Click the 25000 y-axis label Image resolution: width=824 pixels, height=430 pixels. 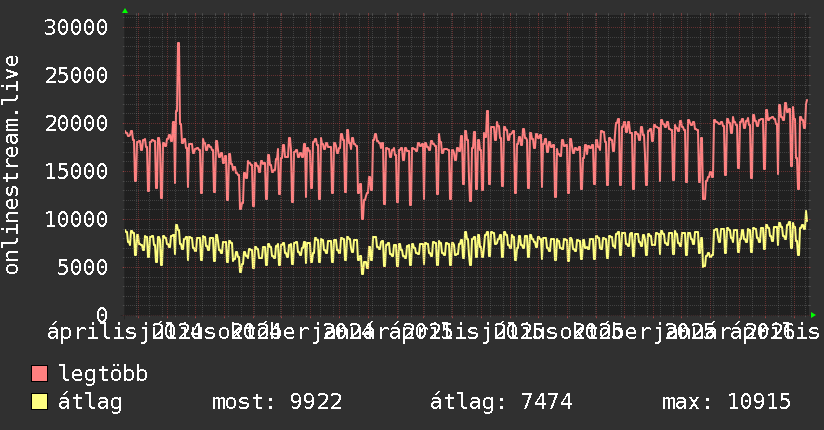click(x=76, y=76)
